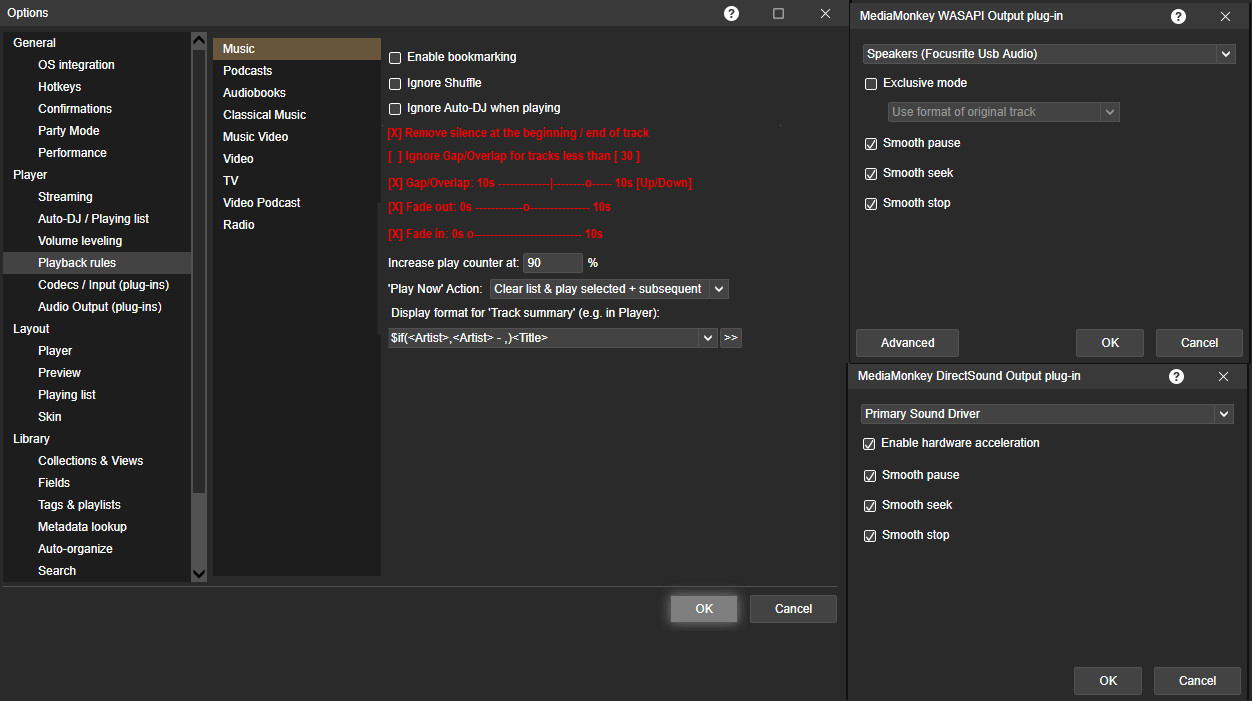Screen dimensions: 1252x701
Task: Disable Enable hardware acceleration checkbox
Action: [869, 444]
